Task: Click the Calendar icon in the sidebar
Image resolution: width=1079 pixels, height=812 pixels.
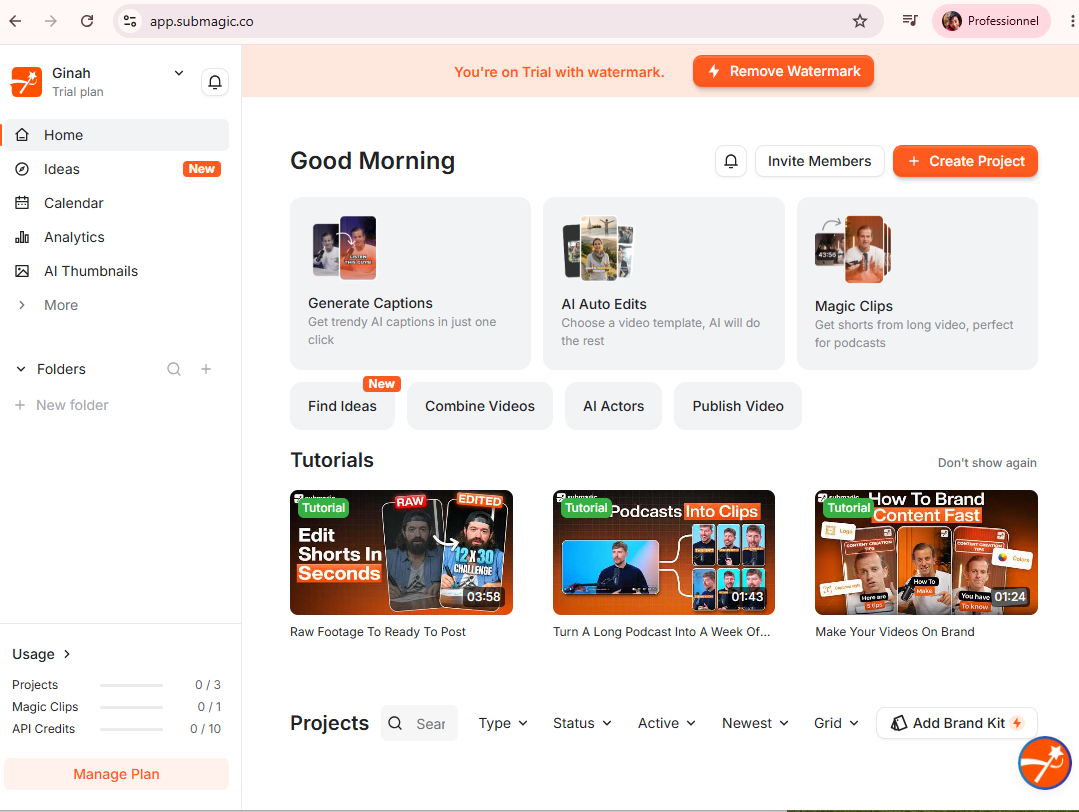Action: (x=22, y=203)
